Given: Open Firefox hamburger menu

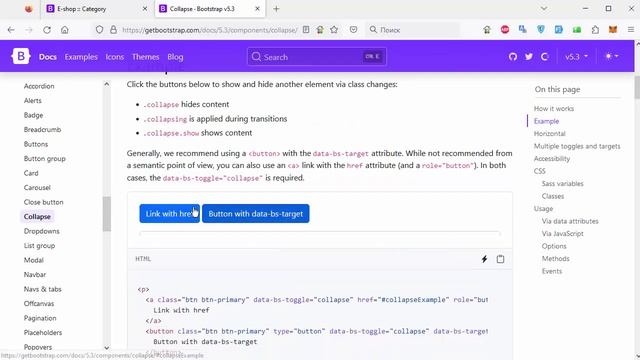Looking at the screenshot, I should pyautogui.click(x=631, y=29).
